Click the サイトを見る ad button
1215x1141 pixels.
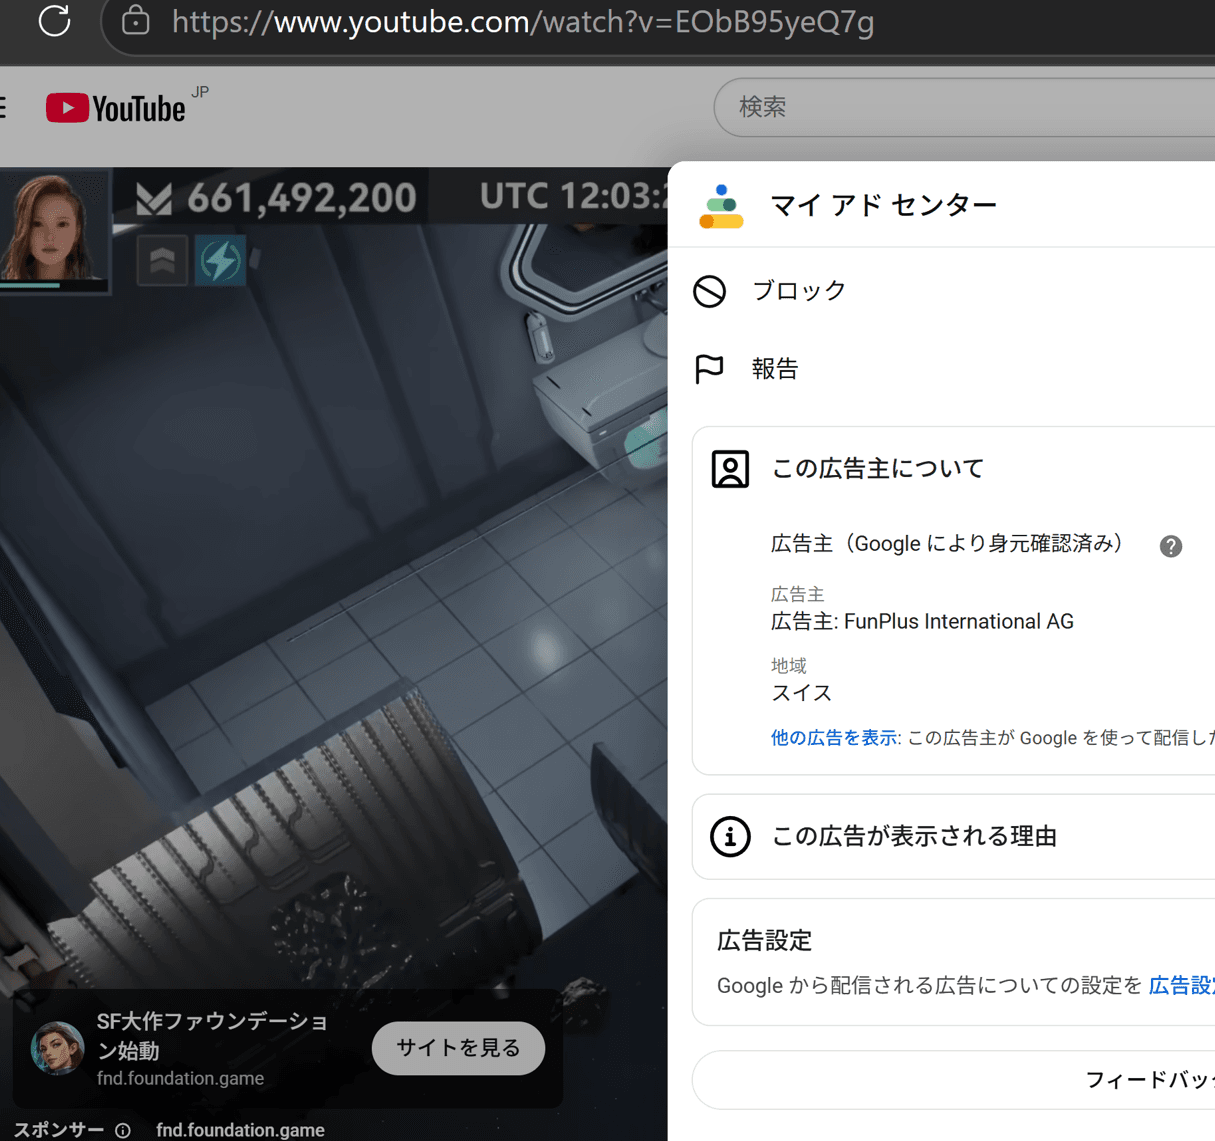point(458,1048)
